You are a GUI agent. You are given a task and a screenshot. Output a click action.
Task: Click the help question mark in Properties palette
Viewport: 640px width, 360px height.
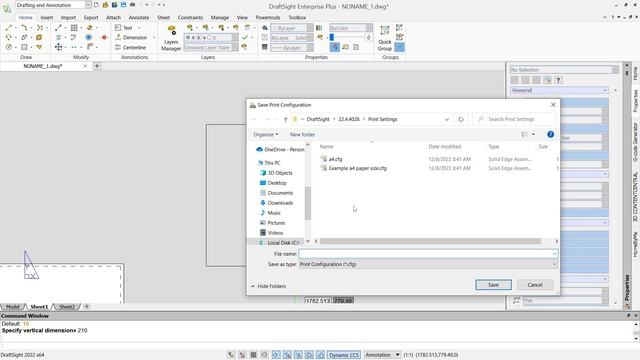tap(558, 80)
